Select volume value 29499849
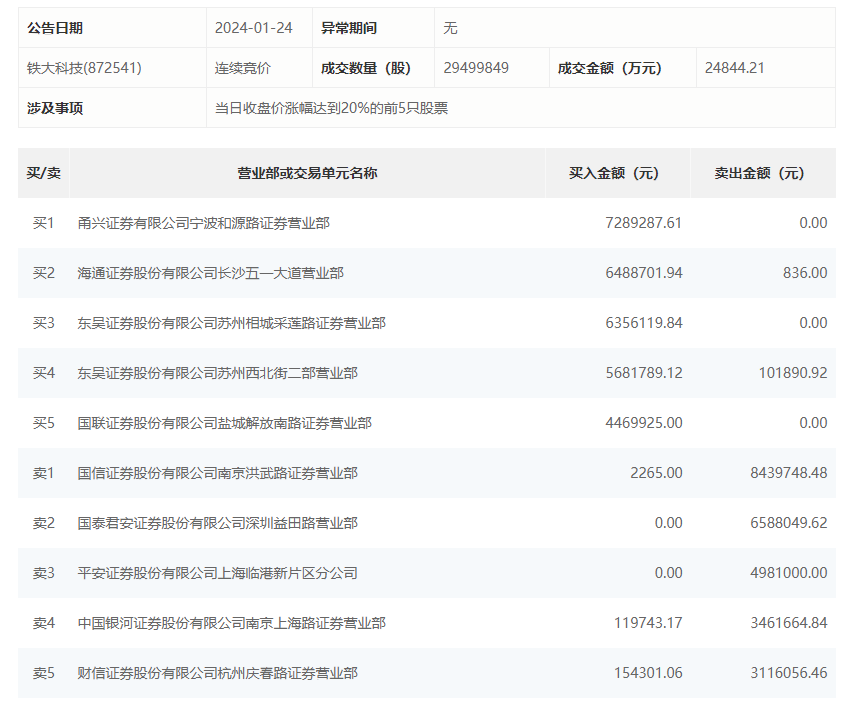Viewport: 852px width, 715px height. pos(476,68)
